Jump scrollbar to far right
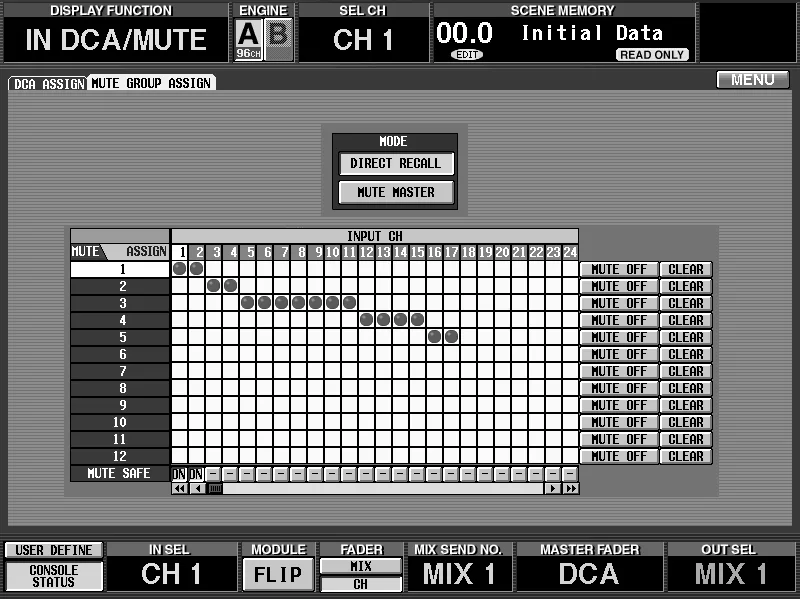Screen dimensions: 800x599 [x=570, y=488]
